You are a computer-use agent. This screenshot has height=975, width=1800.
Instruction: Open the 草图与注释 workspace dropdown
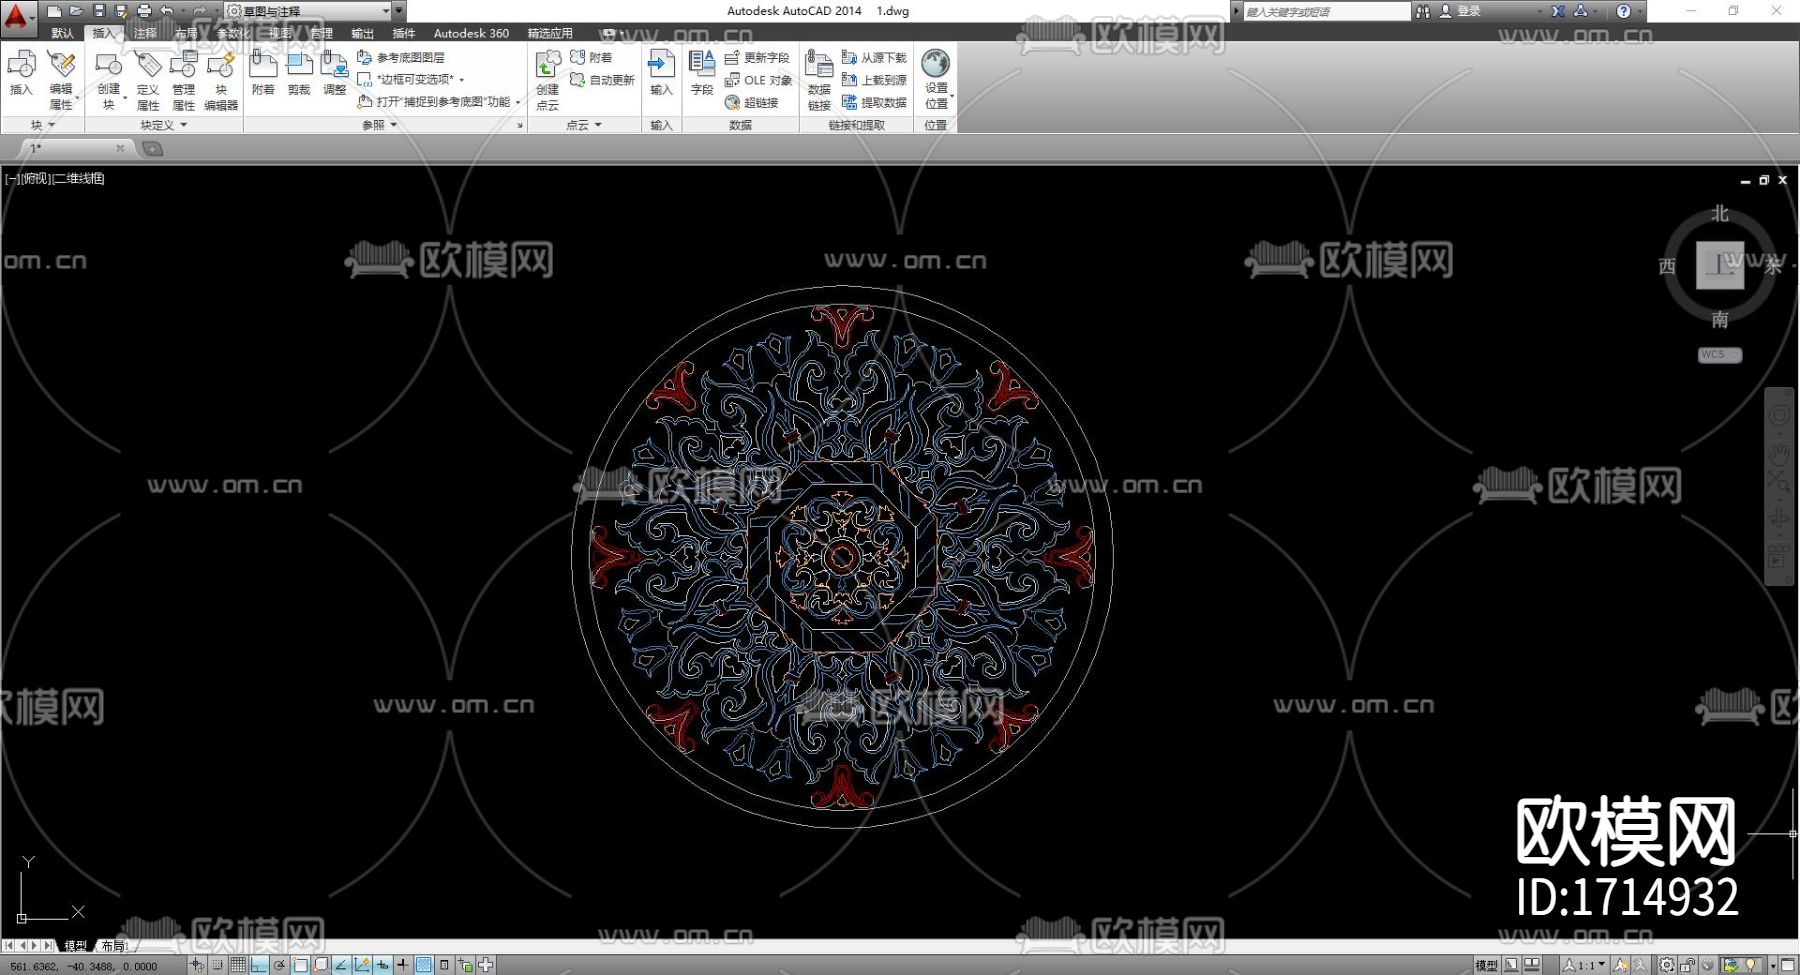[x=386, y=11]
